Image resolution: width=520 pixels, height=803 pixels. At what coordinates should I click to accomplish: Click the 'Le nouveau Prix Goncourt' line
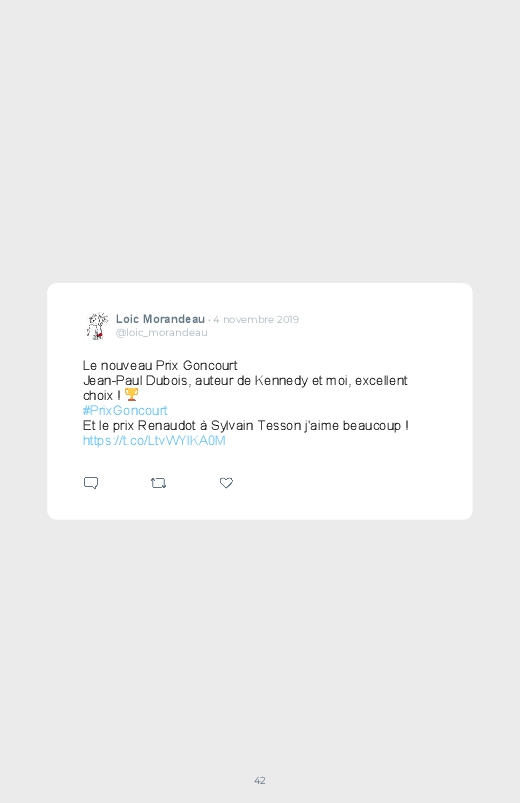[x=160, y=365]
